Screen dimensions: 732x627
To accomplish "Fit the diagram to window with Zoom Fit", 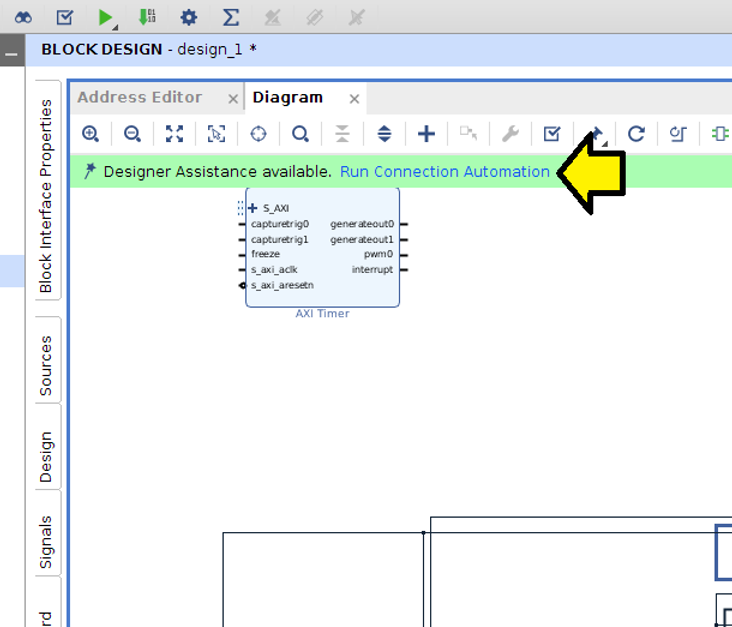I will 174,134.
